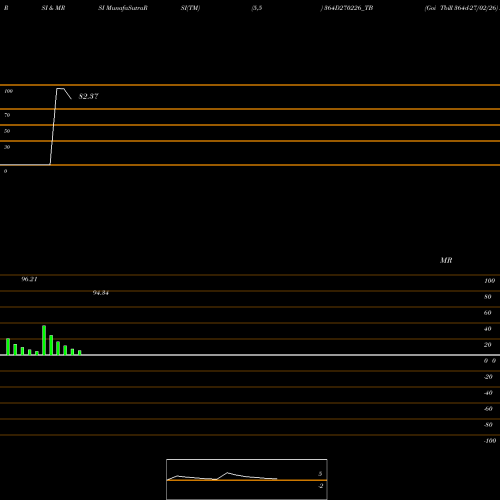
Task: Click the '364D270226_TB' symbol text
Action: 348,8
